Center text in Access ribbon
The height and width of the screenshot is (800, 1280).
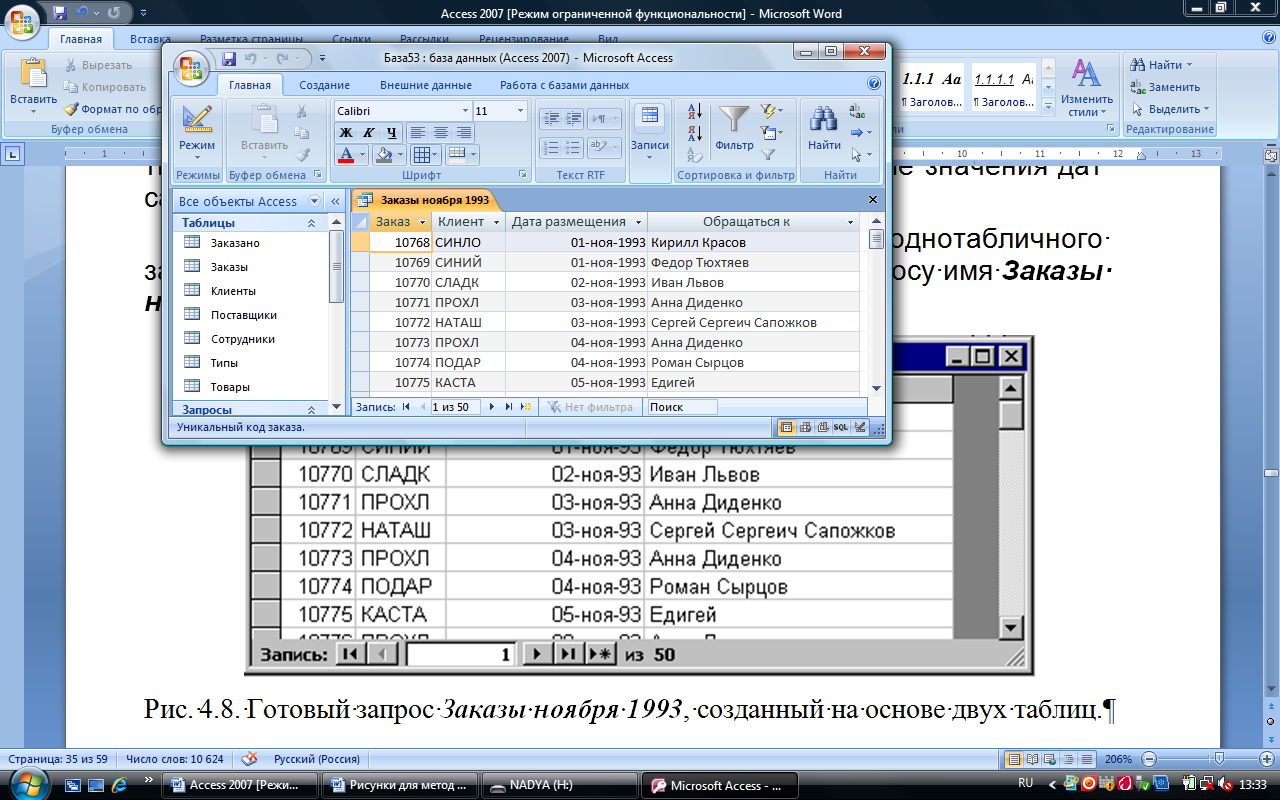pos(441,132)
